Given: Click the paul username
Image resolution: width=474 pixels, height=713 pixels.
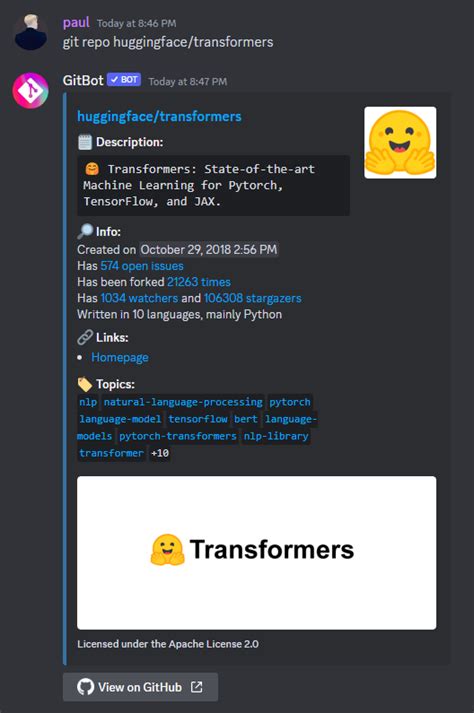Looking at the screenshot, I should [x=76, y=23].
